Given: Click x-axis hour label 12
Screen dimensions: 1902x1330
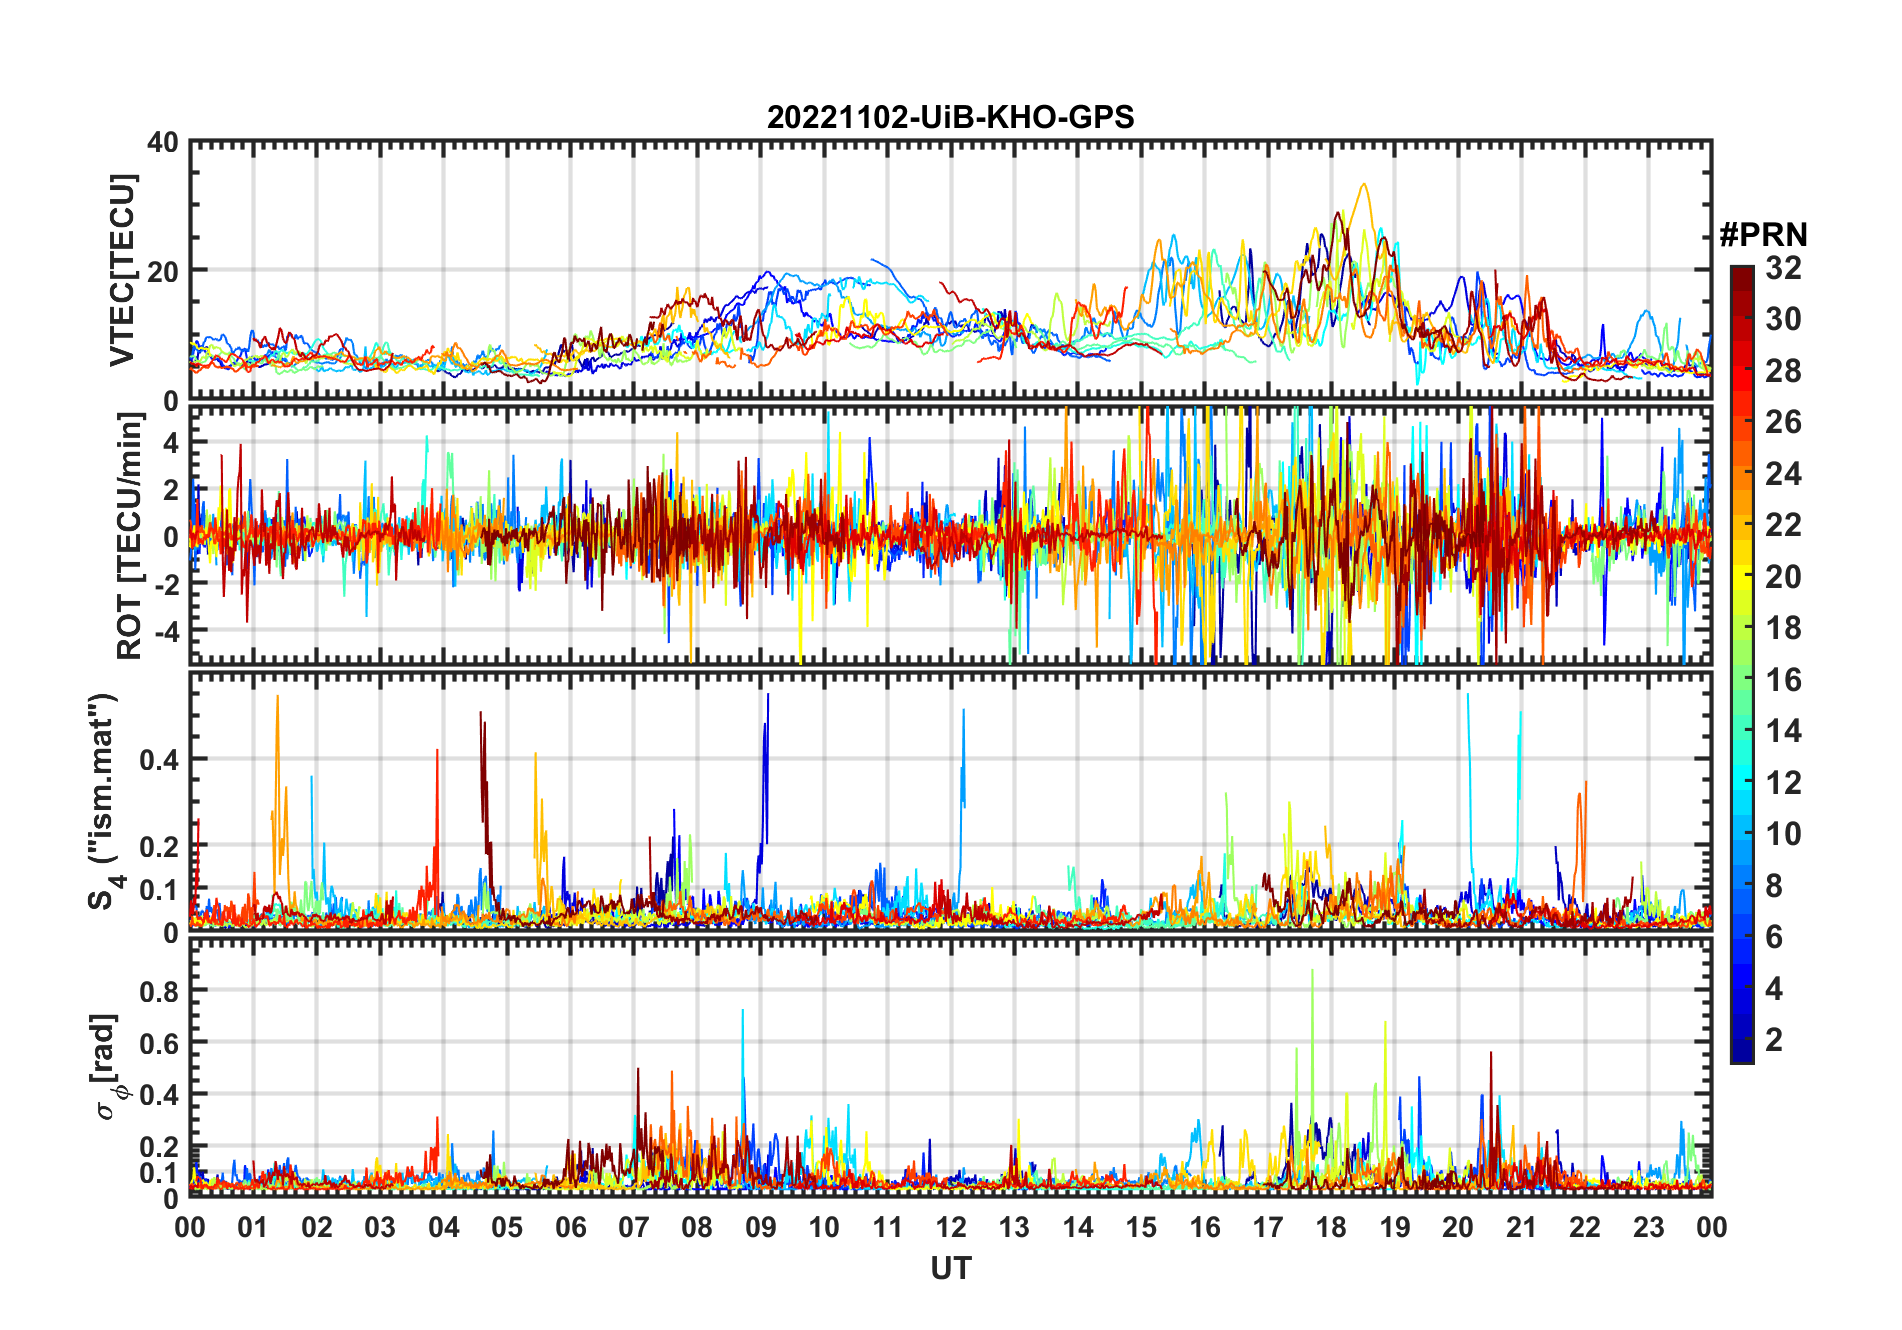Looking at the screenshot, I should pyautogui.click(x=951, y=1227).
